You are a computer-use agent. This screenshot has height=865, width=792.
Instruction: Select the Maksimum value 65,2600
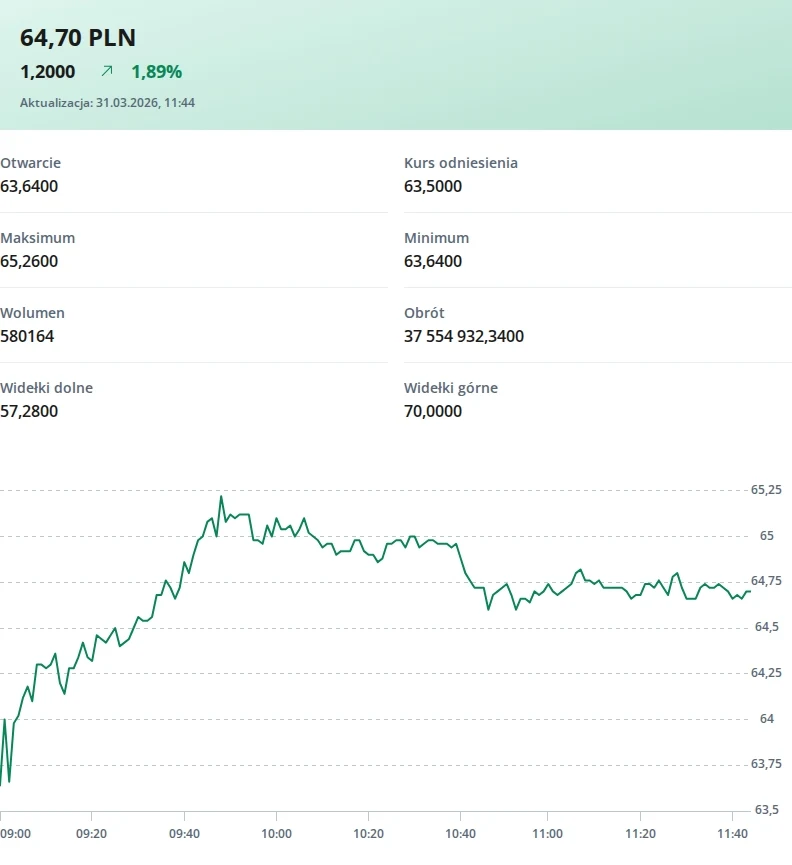pyautogui.click(x=29, y=261)
